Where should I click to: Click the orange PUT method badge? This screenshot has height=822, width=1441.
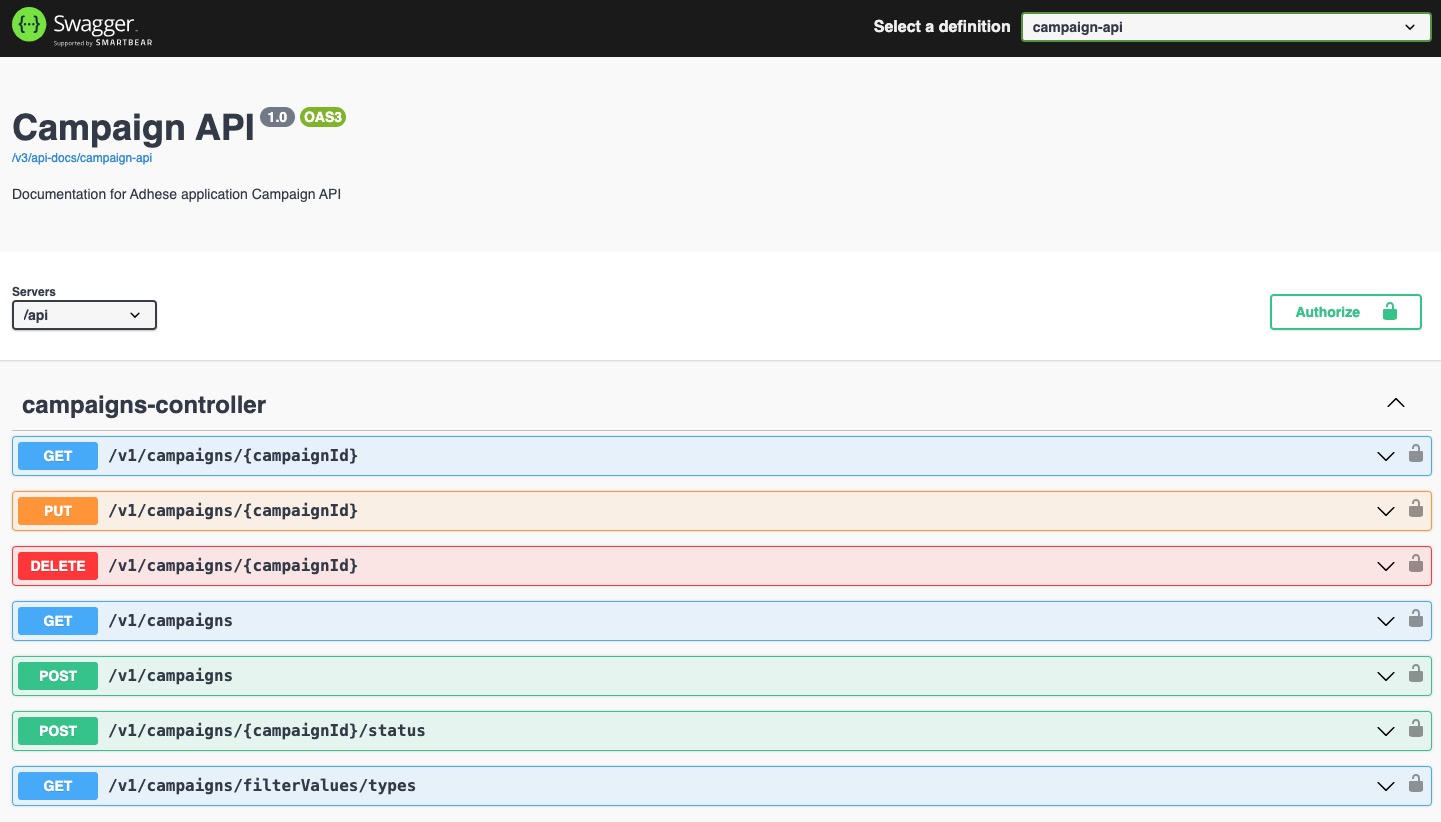tap(58, 511)
